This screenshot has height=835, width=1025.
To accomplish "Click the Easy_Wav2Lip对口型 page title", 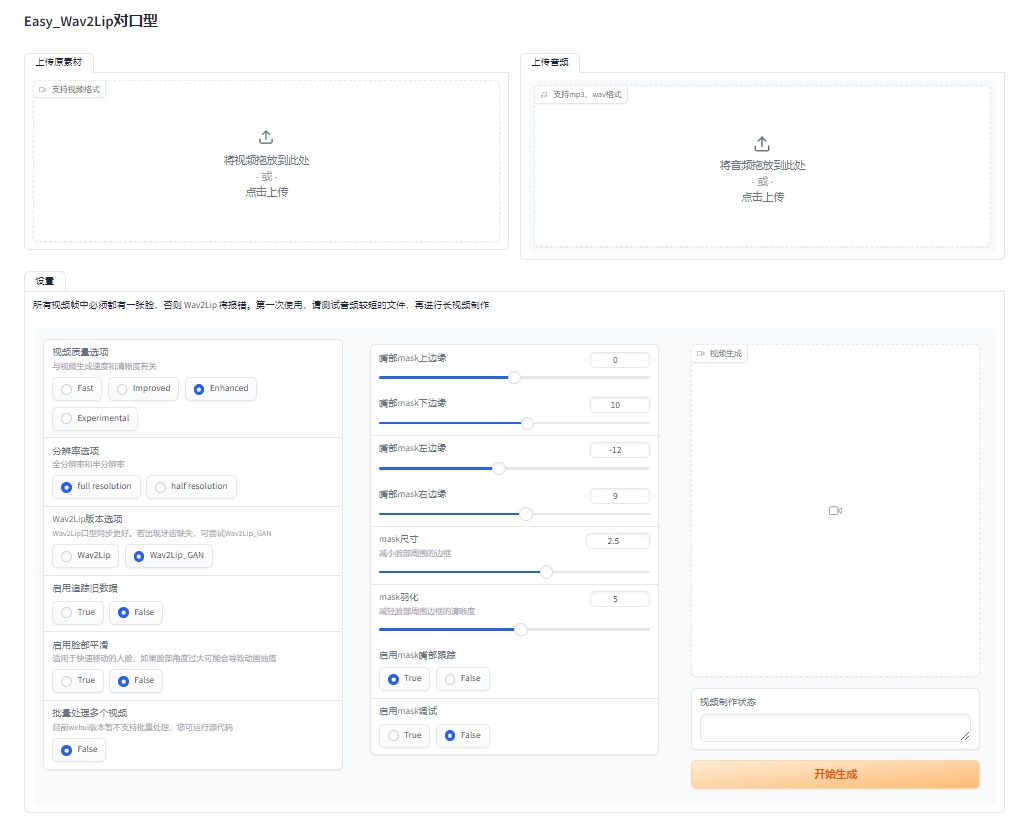I will pyautogui.click(x=91, y=21).
